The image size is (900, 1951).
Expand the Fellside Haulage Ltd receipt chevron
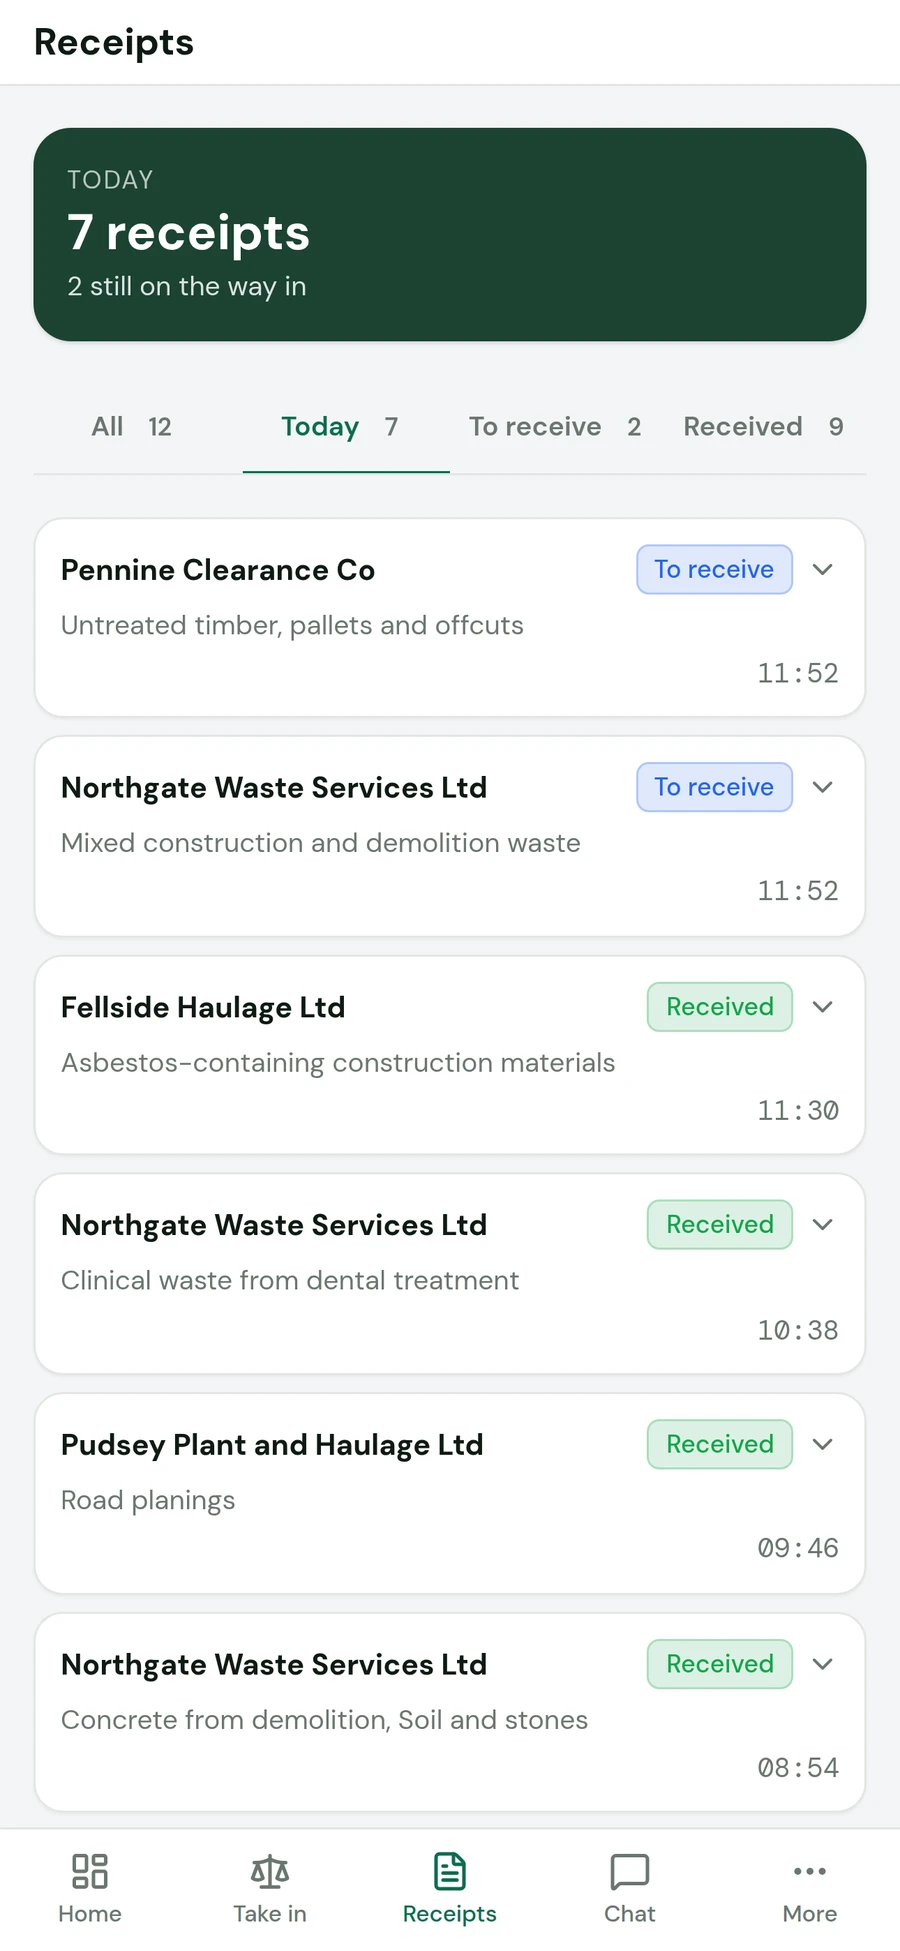pyautogui.click(x=823, y=1007)
